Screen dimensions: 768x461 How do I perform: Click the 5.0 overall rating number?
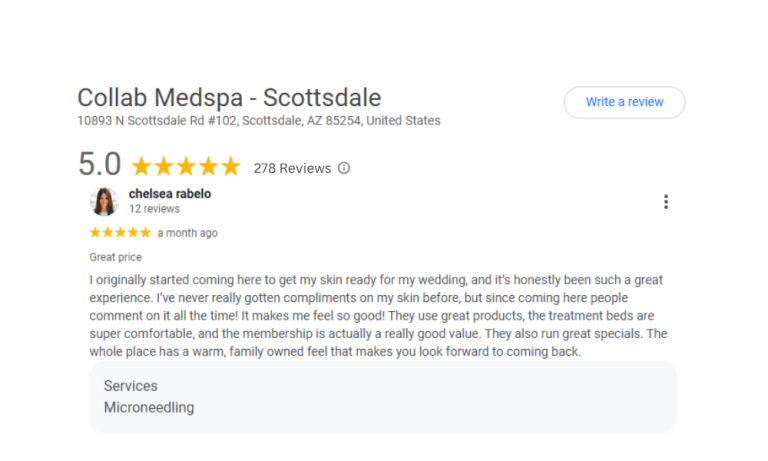pyautogui.click(x=99, y=164)
